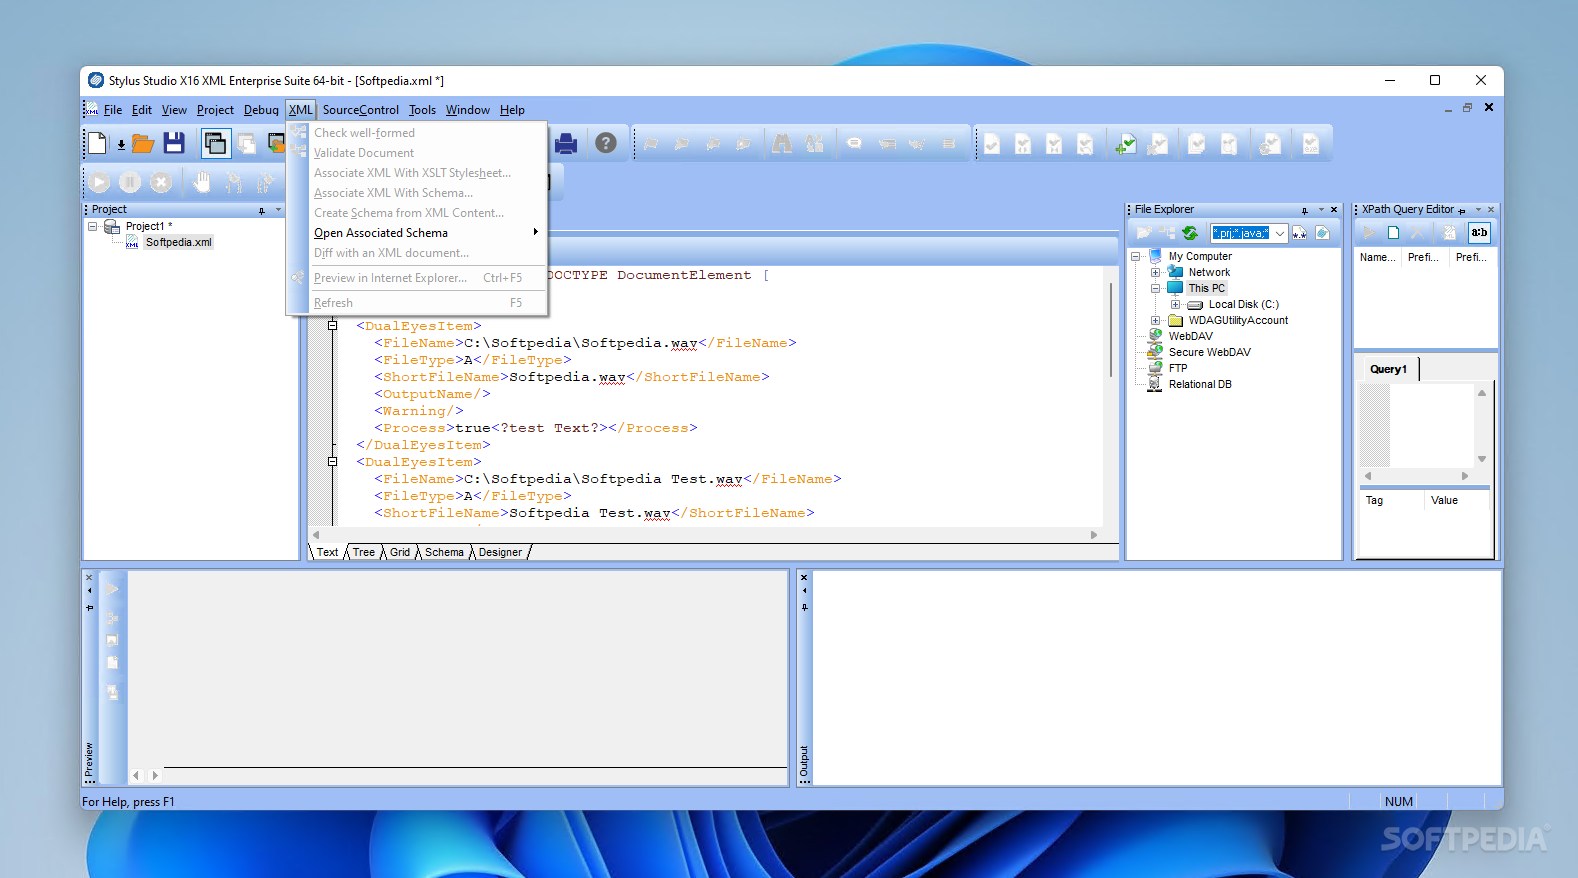This screenshot has height=878, width=1578.
Task: Pin the File Explorer panel
Action: pyautogui.click(x=1305, y=210)
